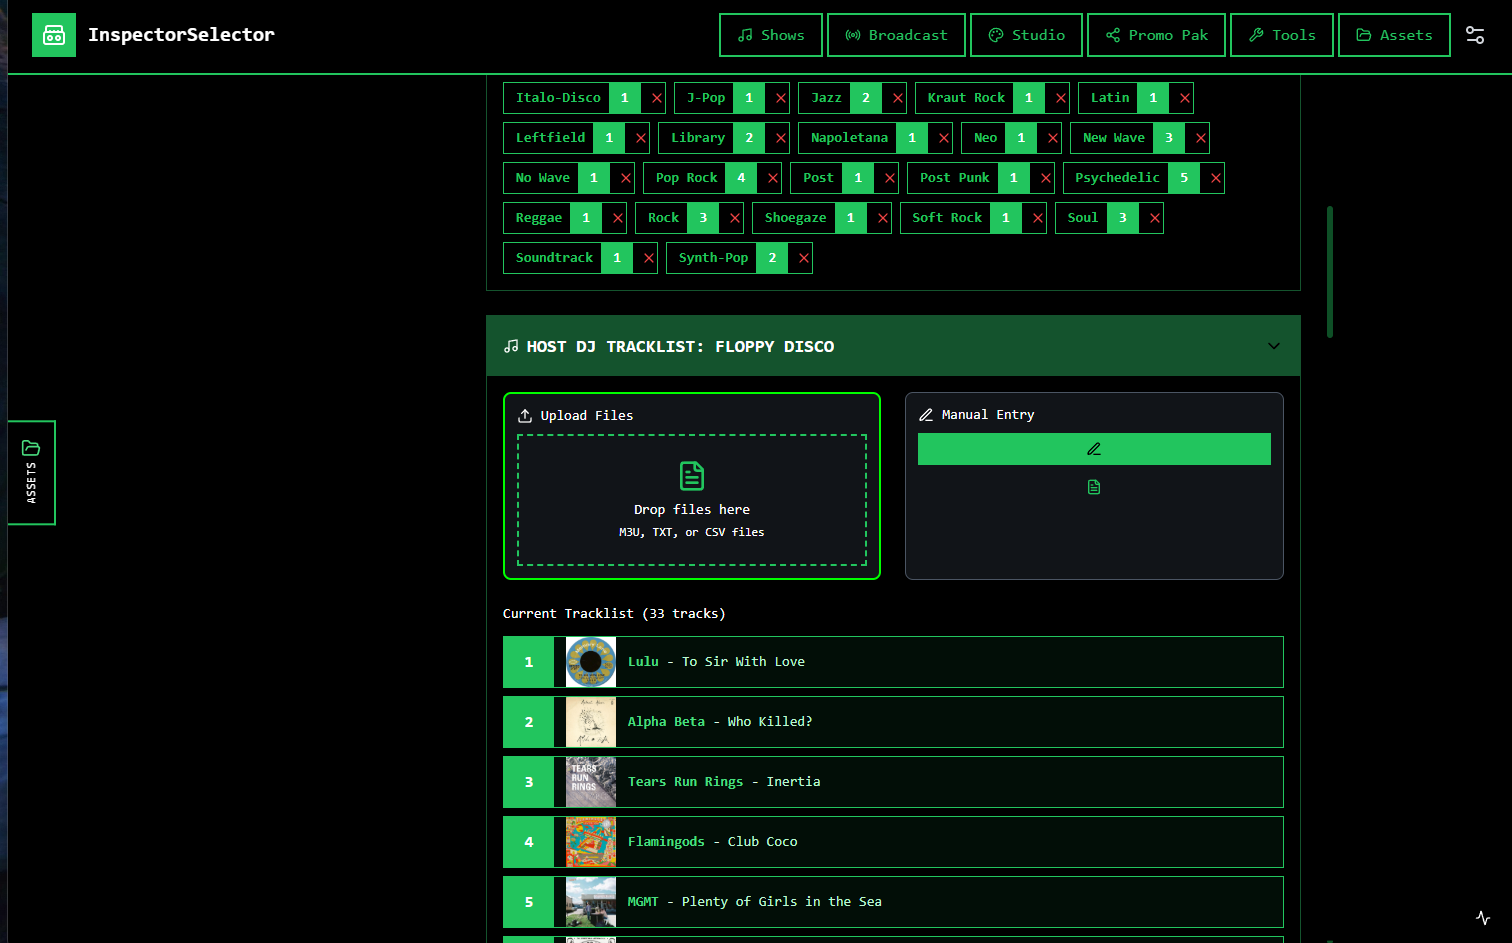Viewport: 1512px width, 943px height.
Task: Click the page vertical scrollbar thumb
Action: (1329, 272)
